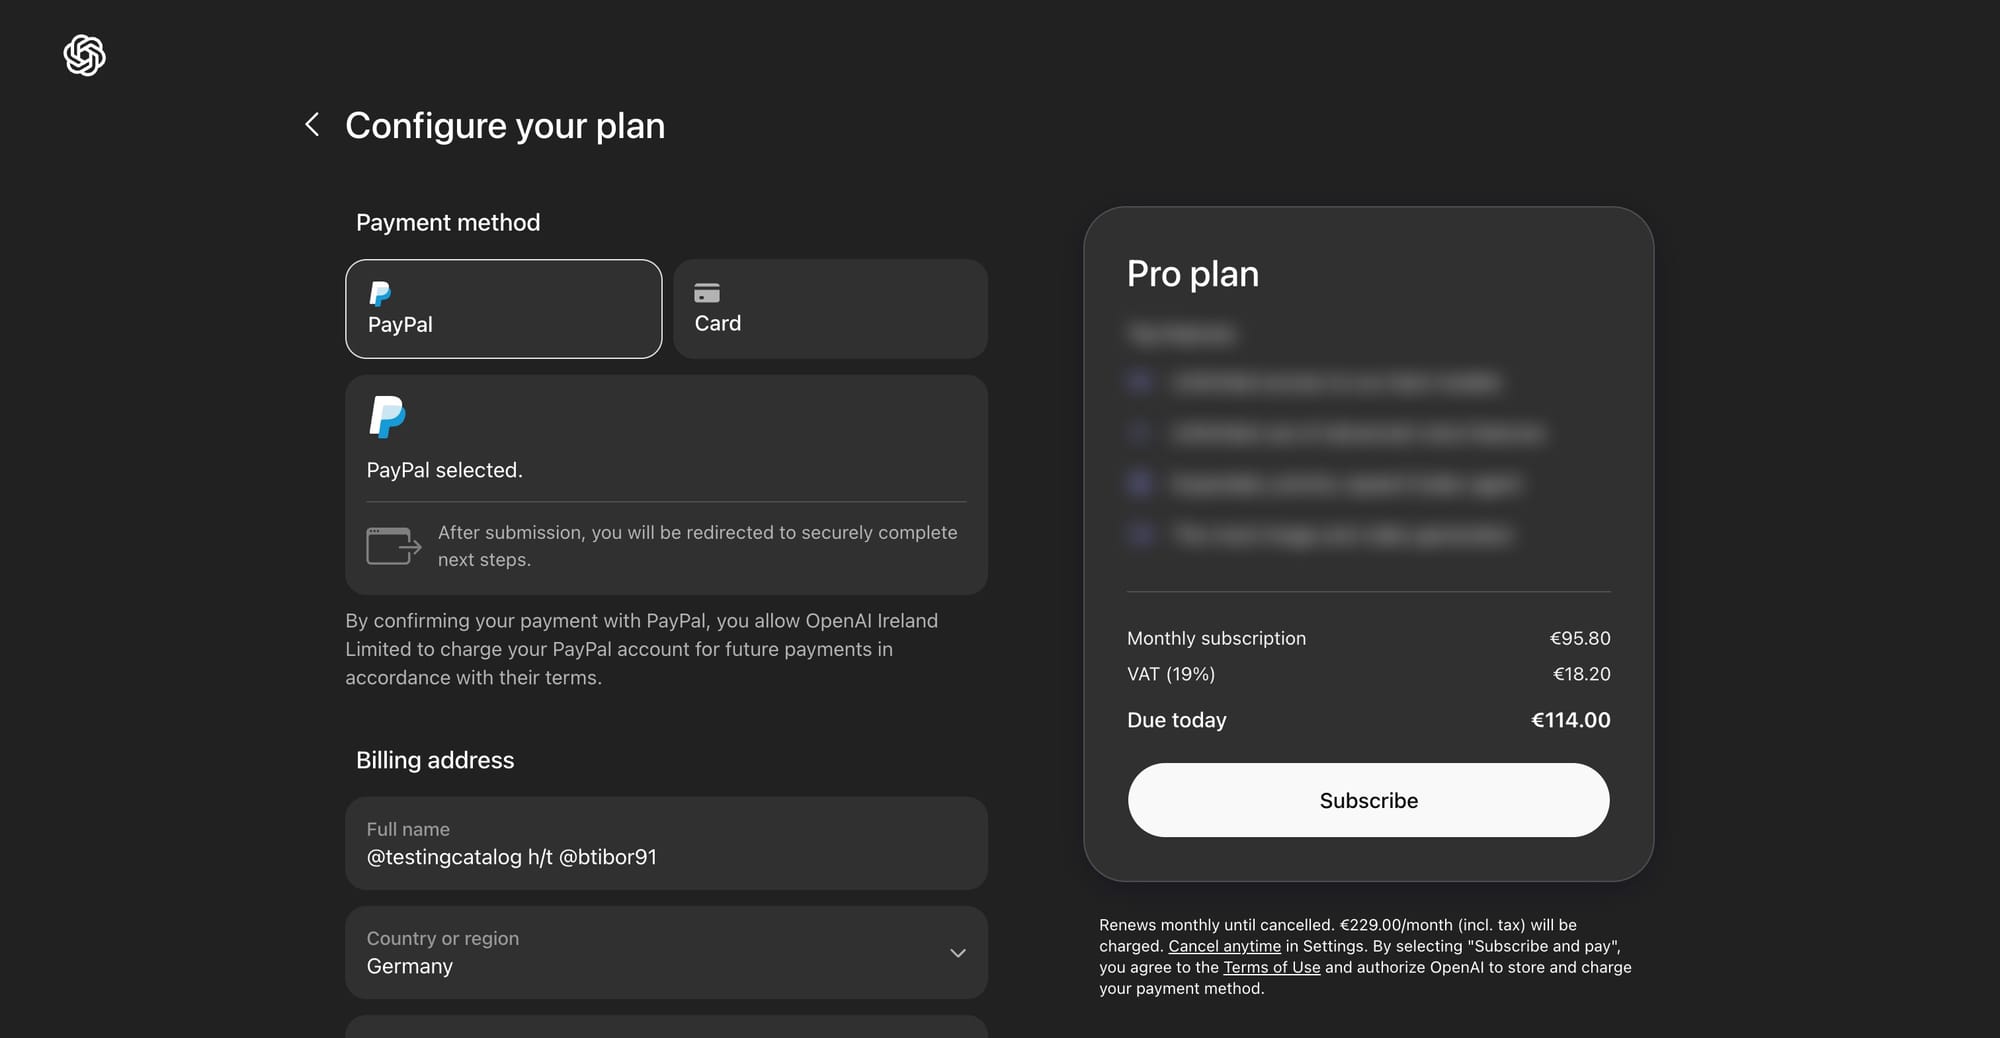This screenshot has width=2000, height=1038.
Task: Click the chevron on the Germany selector
Action: click(957, 953)
